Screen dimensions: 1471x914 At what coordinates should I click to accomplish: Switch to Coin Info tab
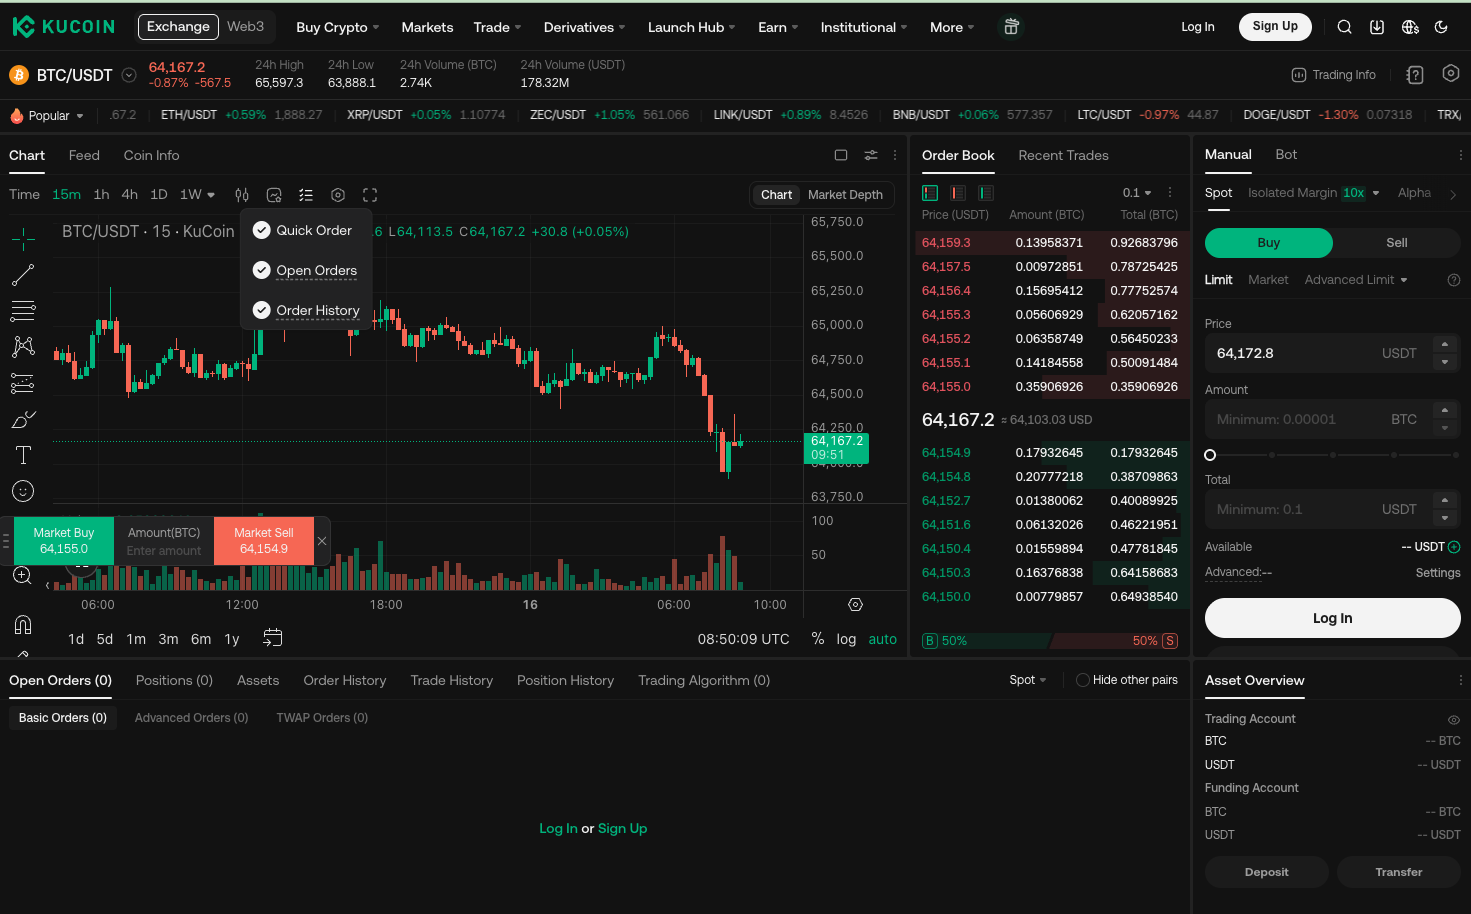click(151, 155)
